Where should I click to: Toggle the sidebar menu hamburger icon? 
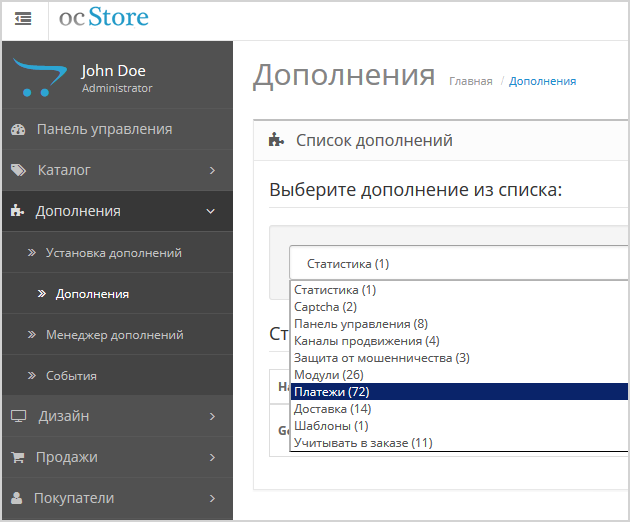tap(23, 19)
